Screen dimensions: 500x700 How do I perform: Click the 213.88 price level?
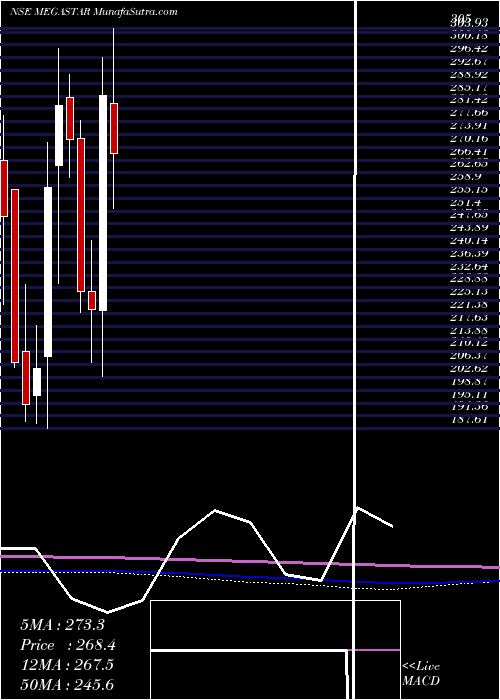(x=469, y=330)
